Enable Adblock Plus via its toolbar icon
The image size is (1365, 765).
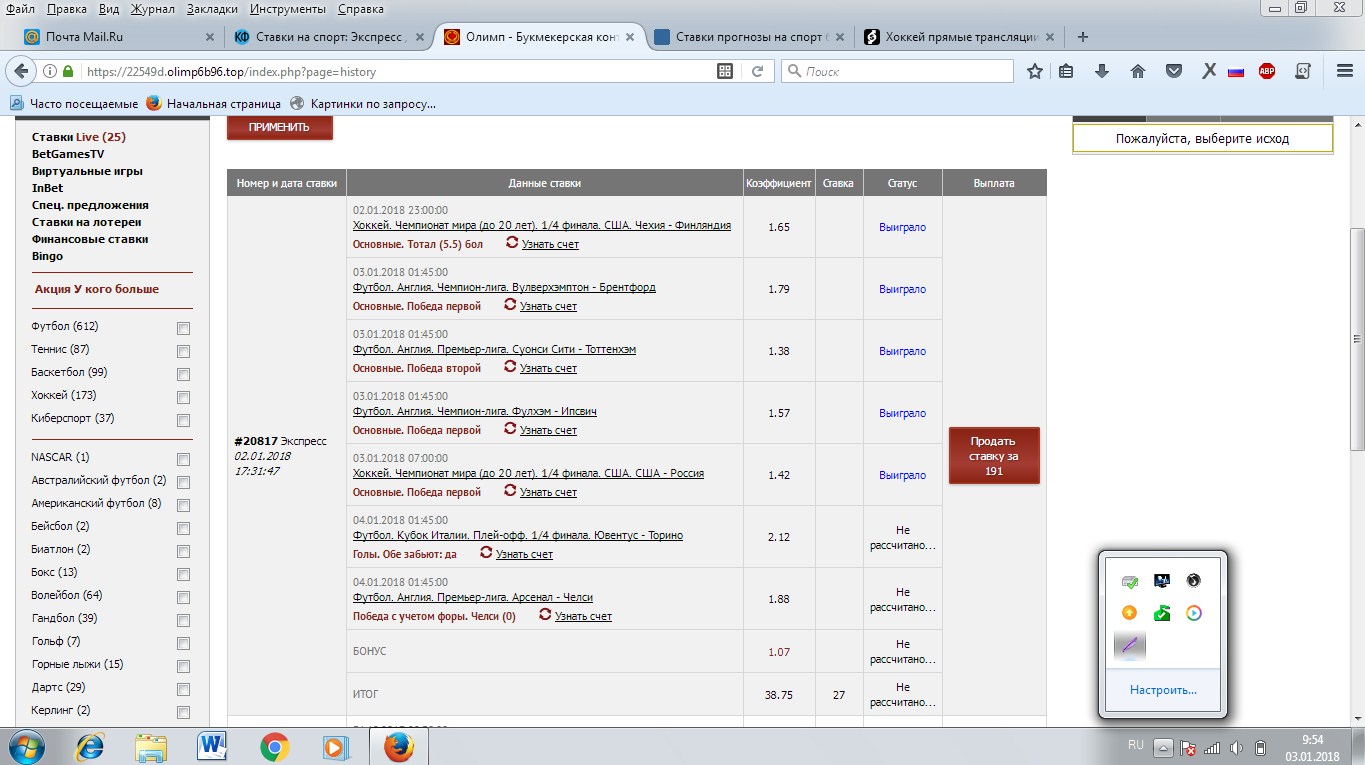[x=1266, y=71]
